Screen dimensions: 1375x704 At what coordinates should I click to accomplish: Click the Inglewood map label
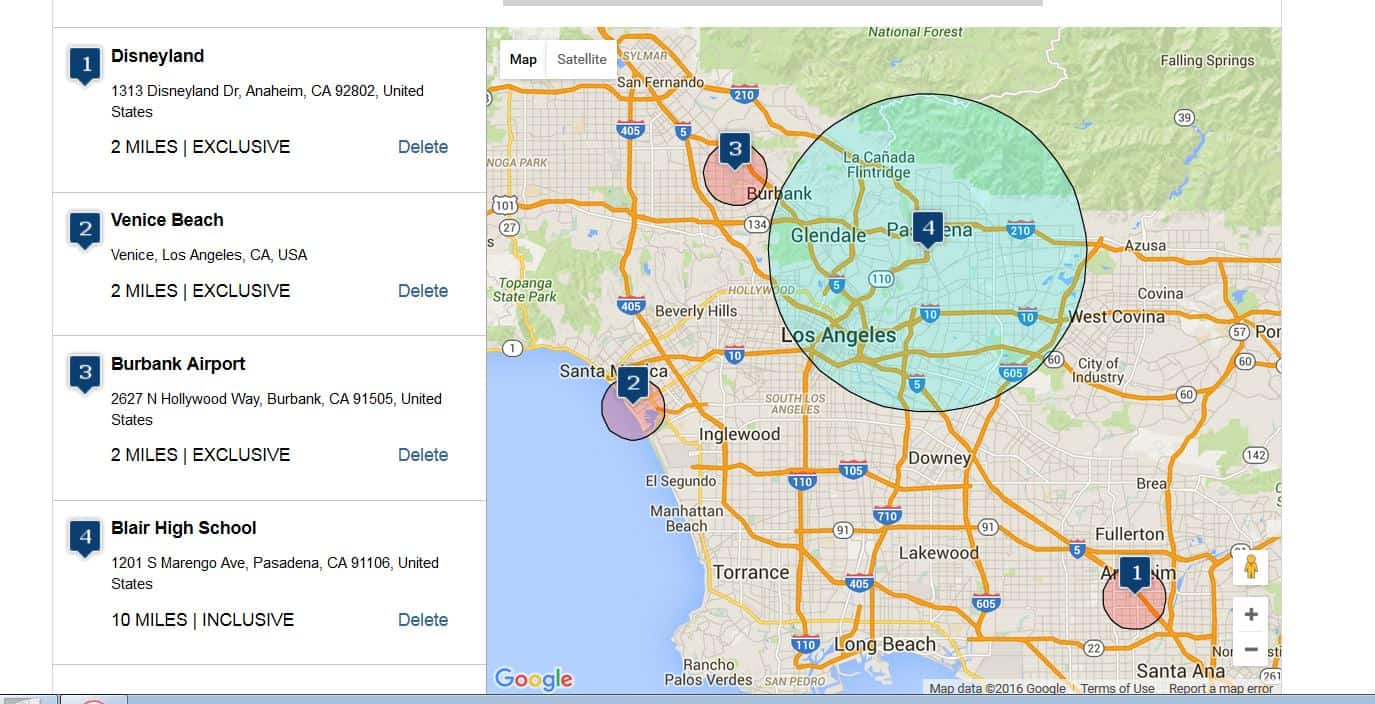739,434
